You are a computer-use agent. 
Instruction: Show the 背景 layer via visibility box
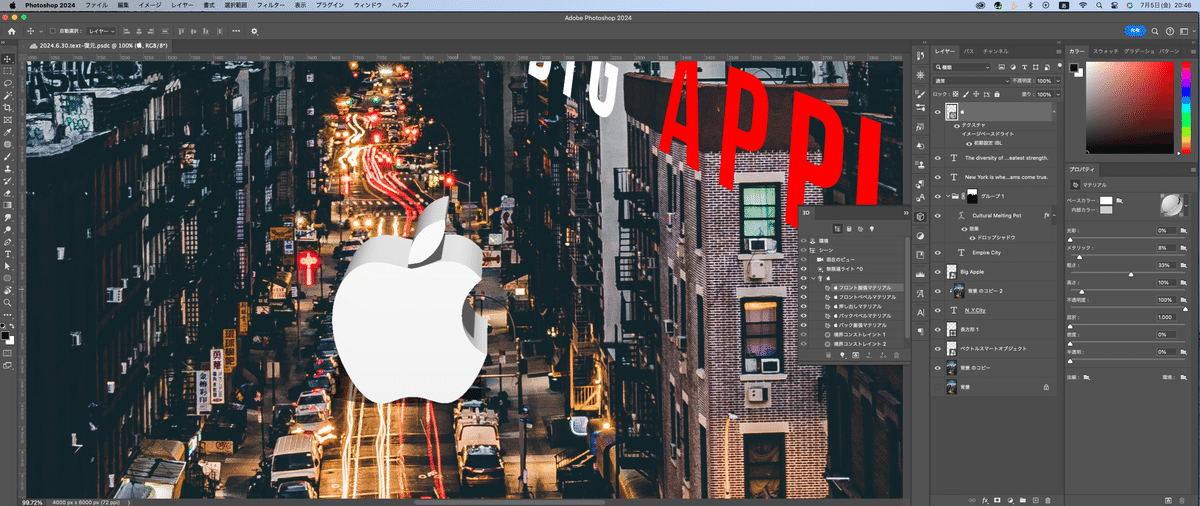coord(938,386)
